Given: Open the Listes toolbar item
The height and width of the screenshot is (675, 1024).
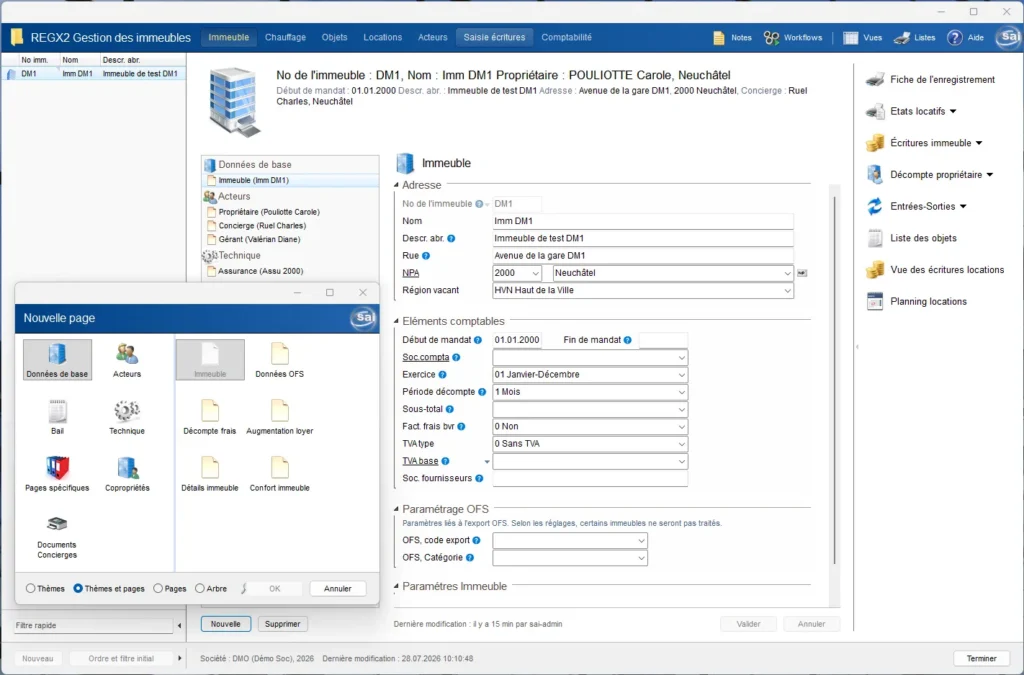Looking at the screenshot, I should 914,38.
